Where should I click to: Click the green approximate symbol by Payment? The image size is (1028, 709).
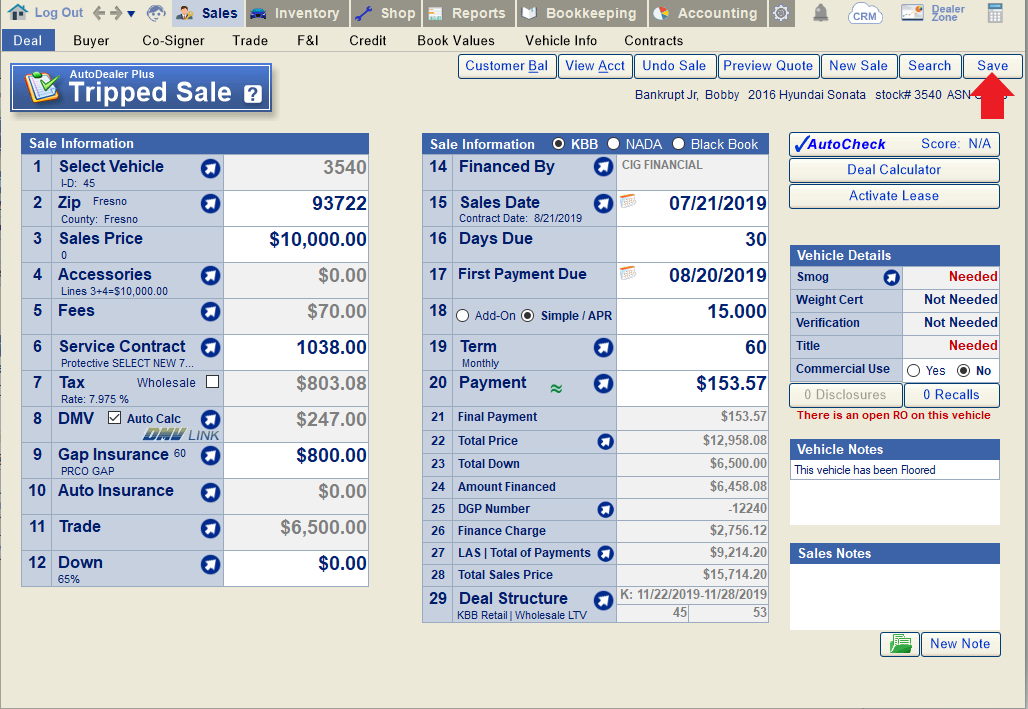coord(556,389)
